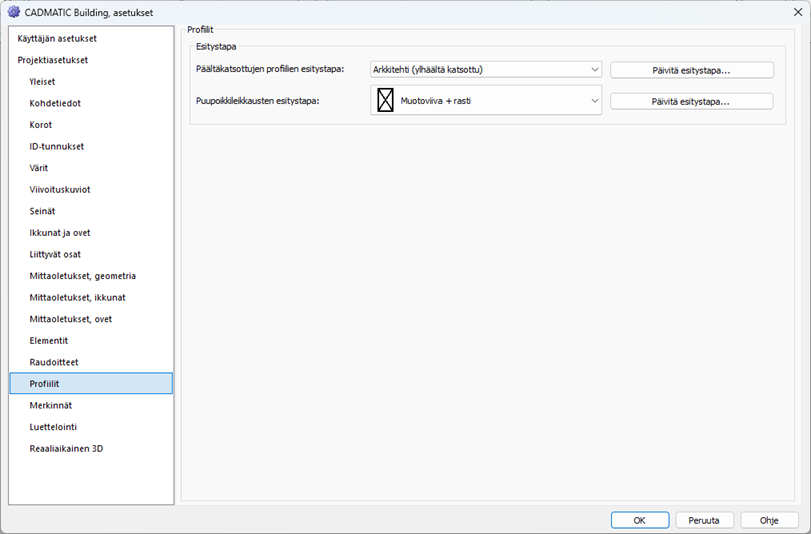Switch to the Merkinnät settings page

click(x=51, y=405)
